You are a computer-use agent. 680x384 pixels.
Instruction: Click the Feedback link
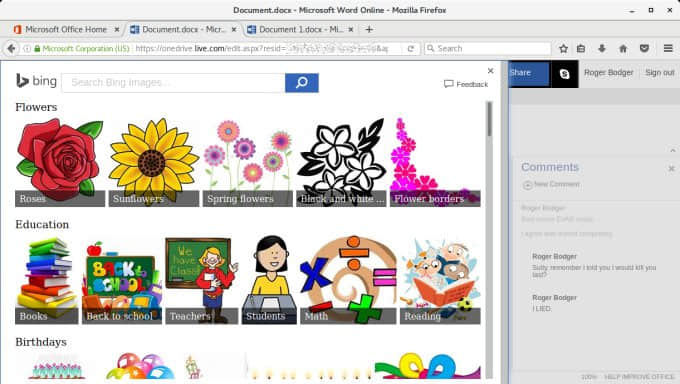[466, 84]
